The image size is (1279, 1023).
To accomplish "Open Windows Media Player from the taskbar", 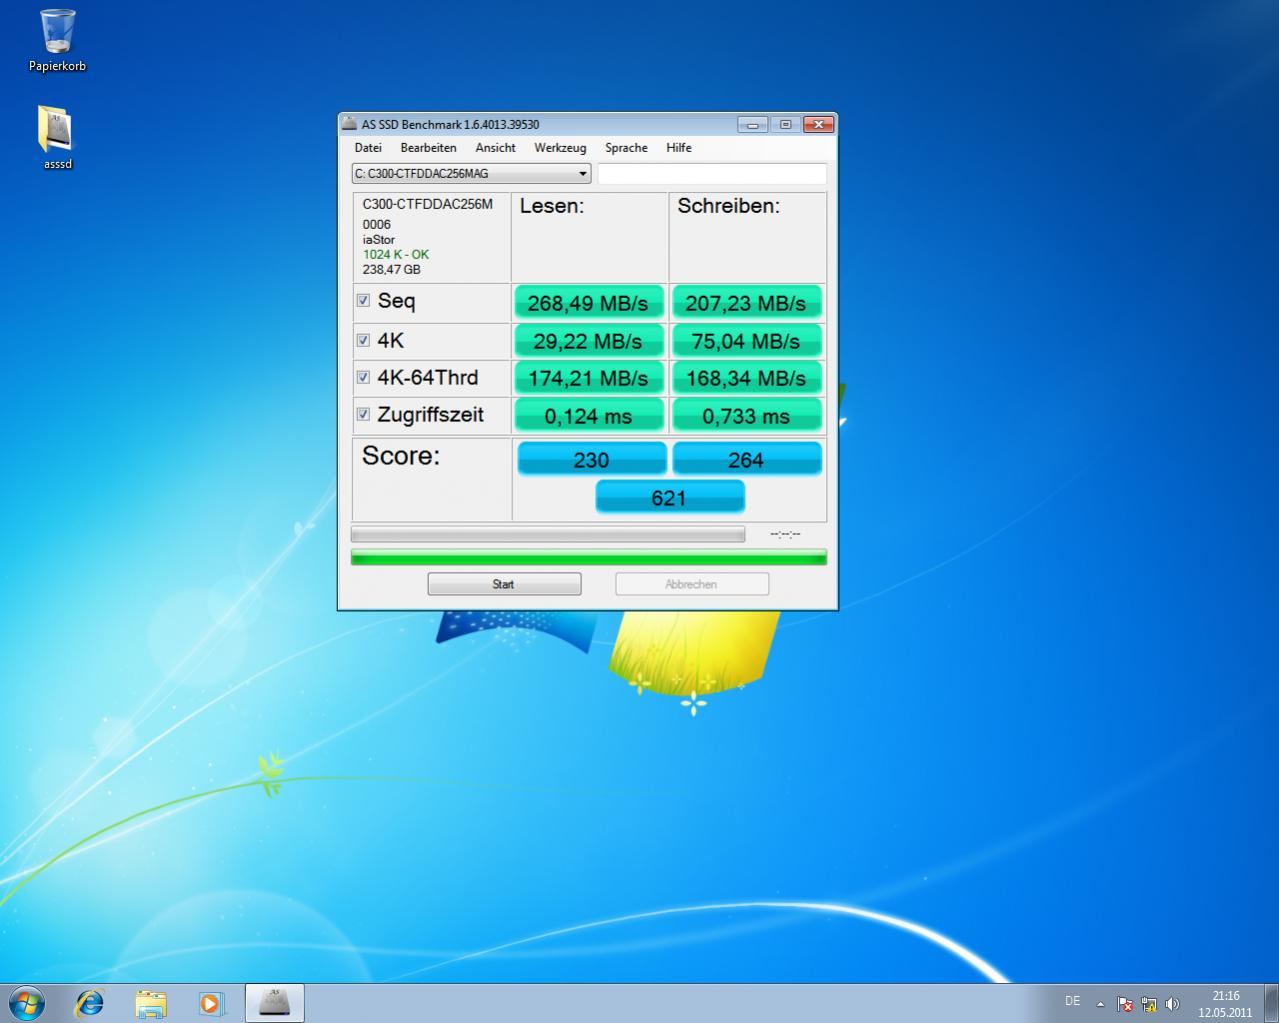I will tap(211, 1002).
